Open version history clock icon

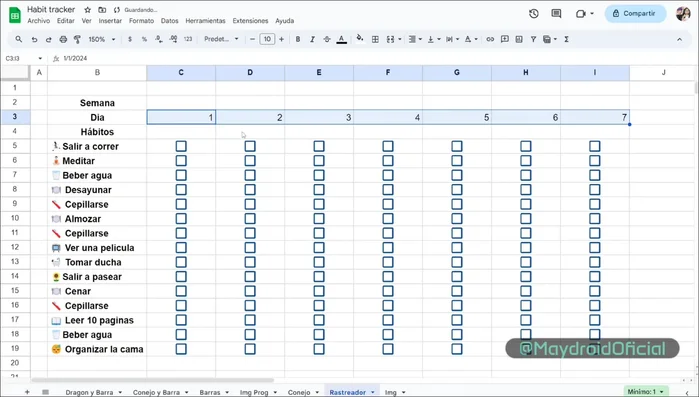(x=534, y=13)
